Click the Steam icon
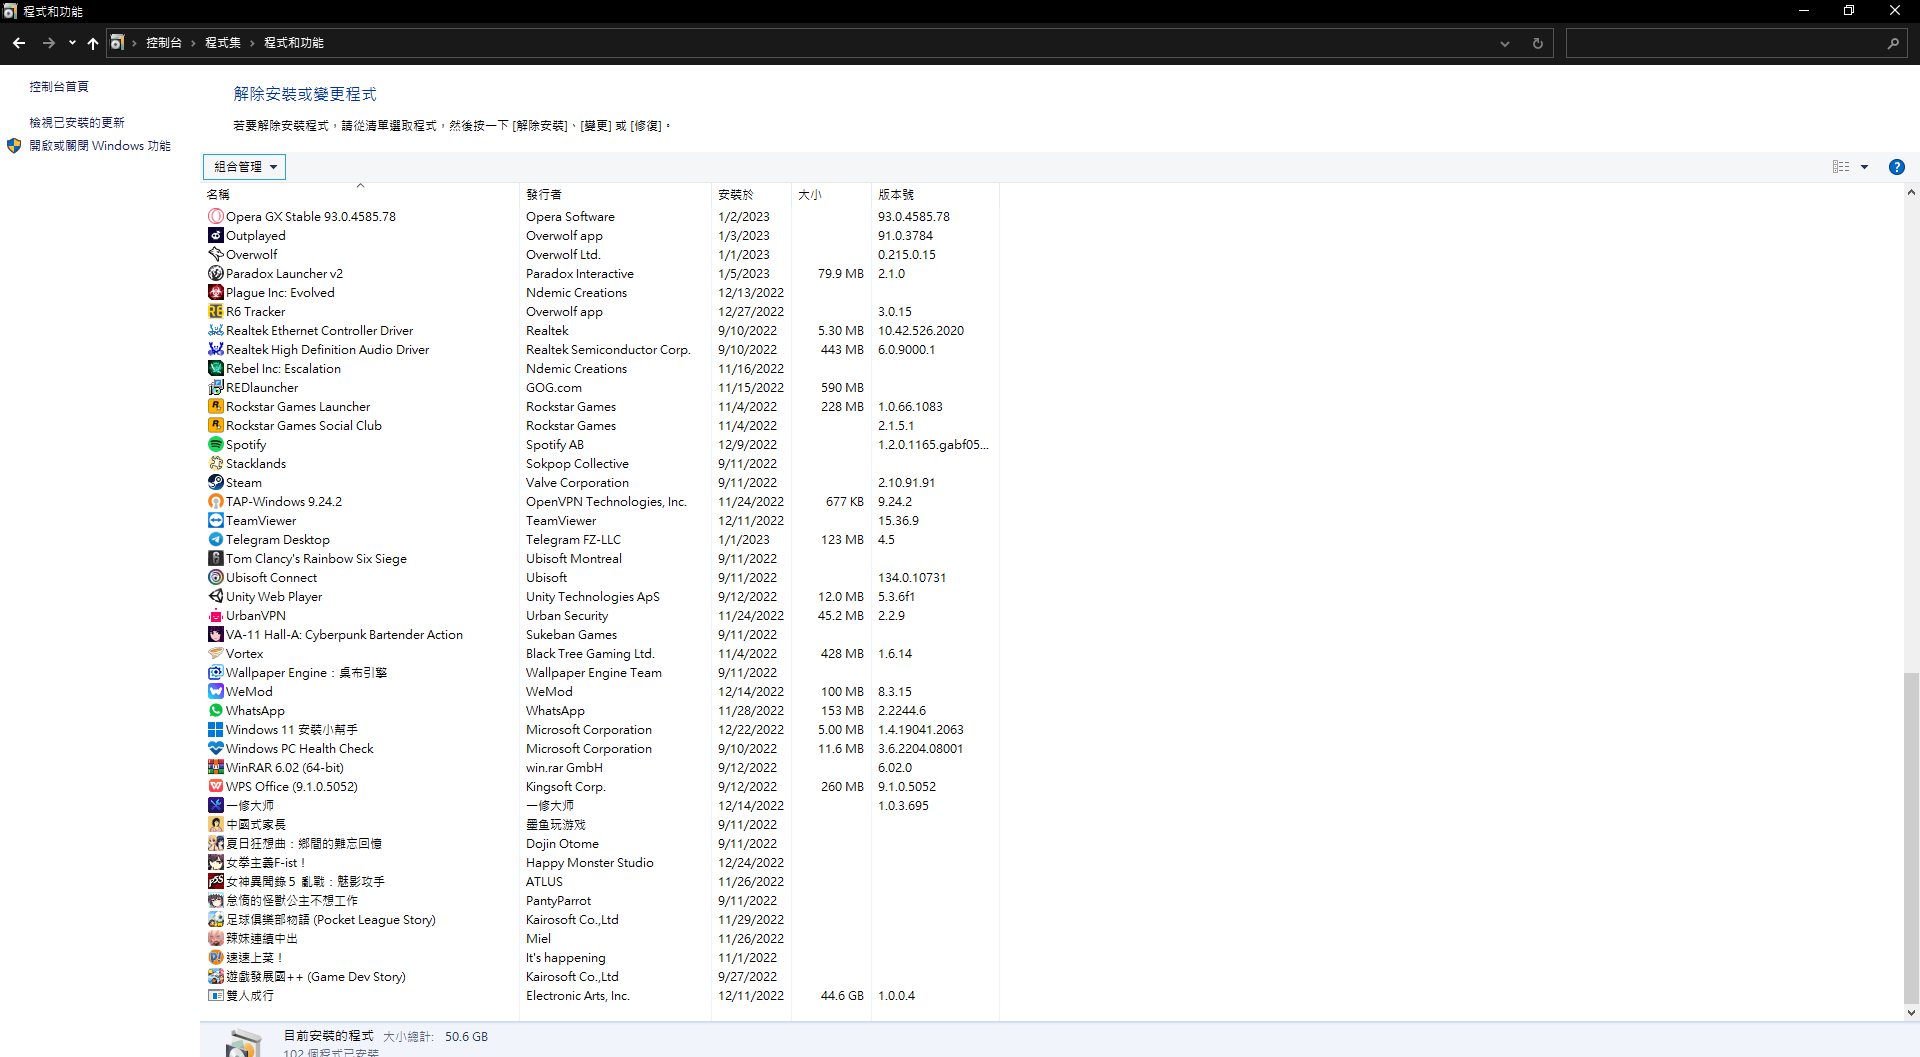This screenshot has width=1920, height=1057. coord(215,483)
